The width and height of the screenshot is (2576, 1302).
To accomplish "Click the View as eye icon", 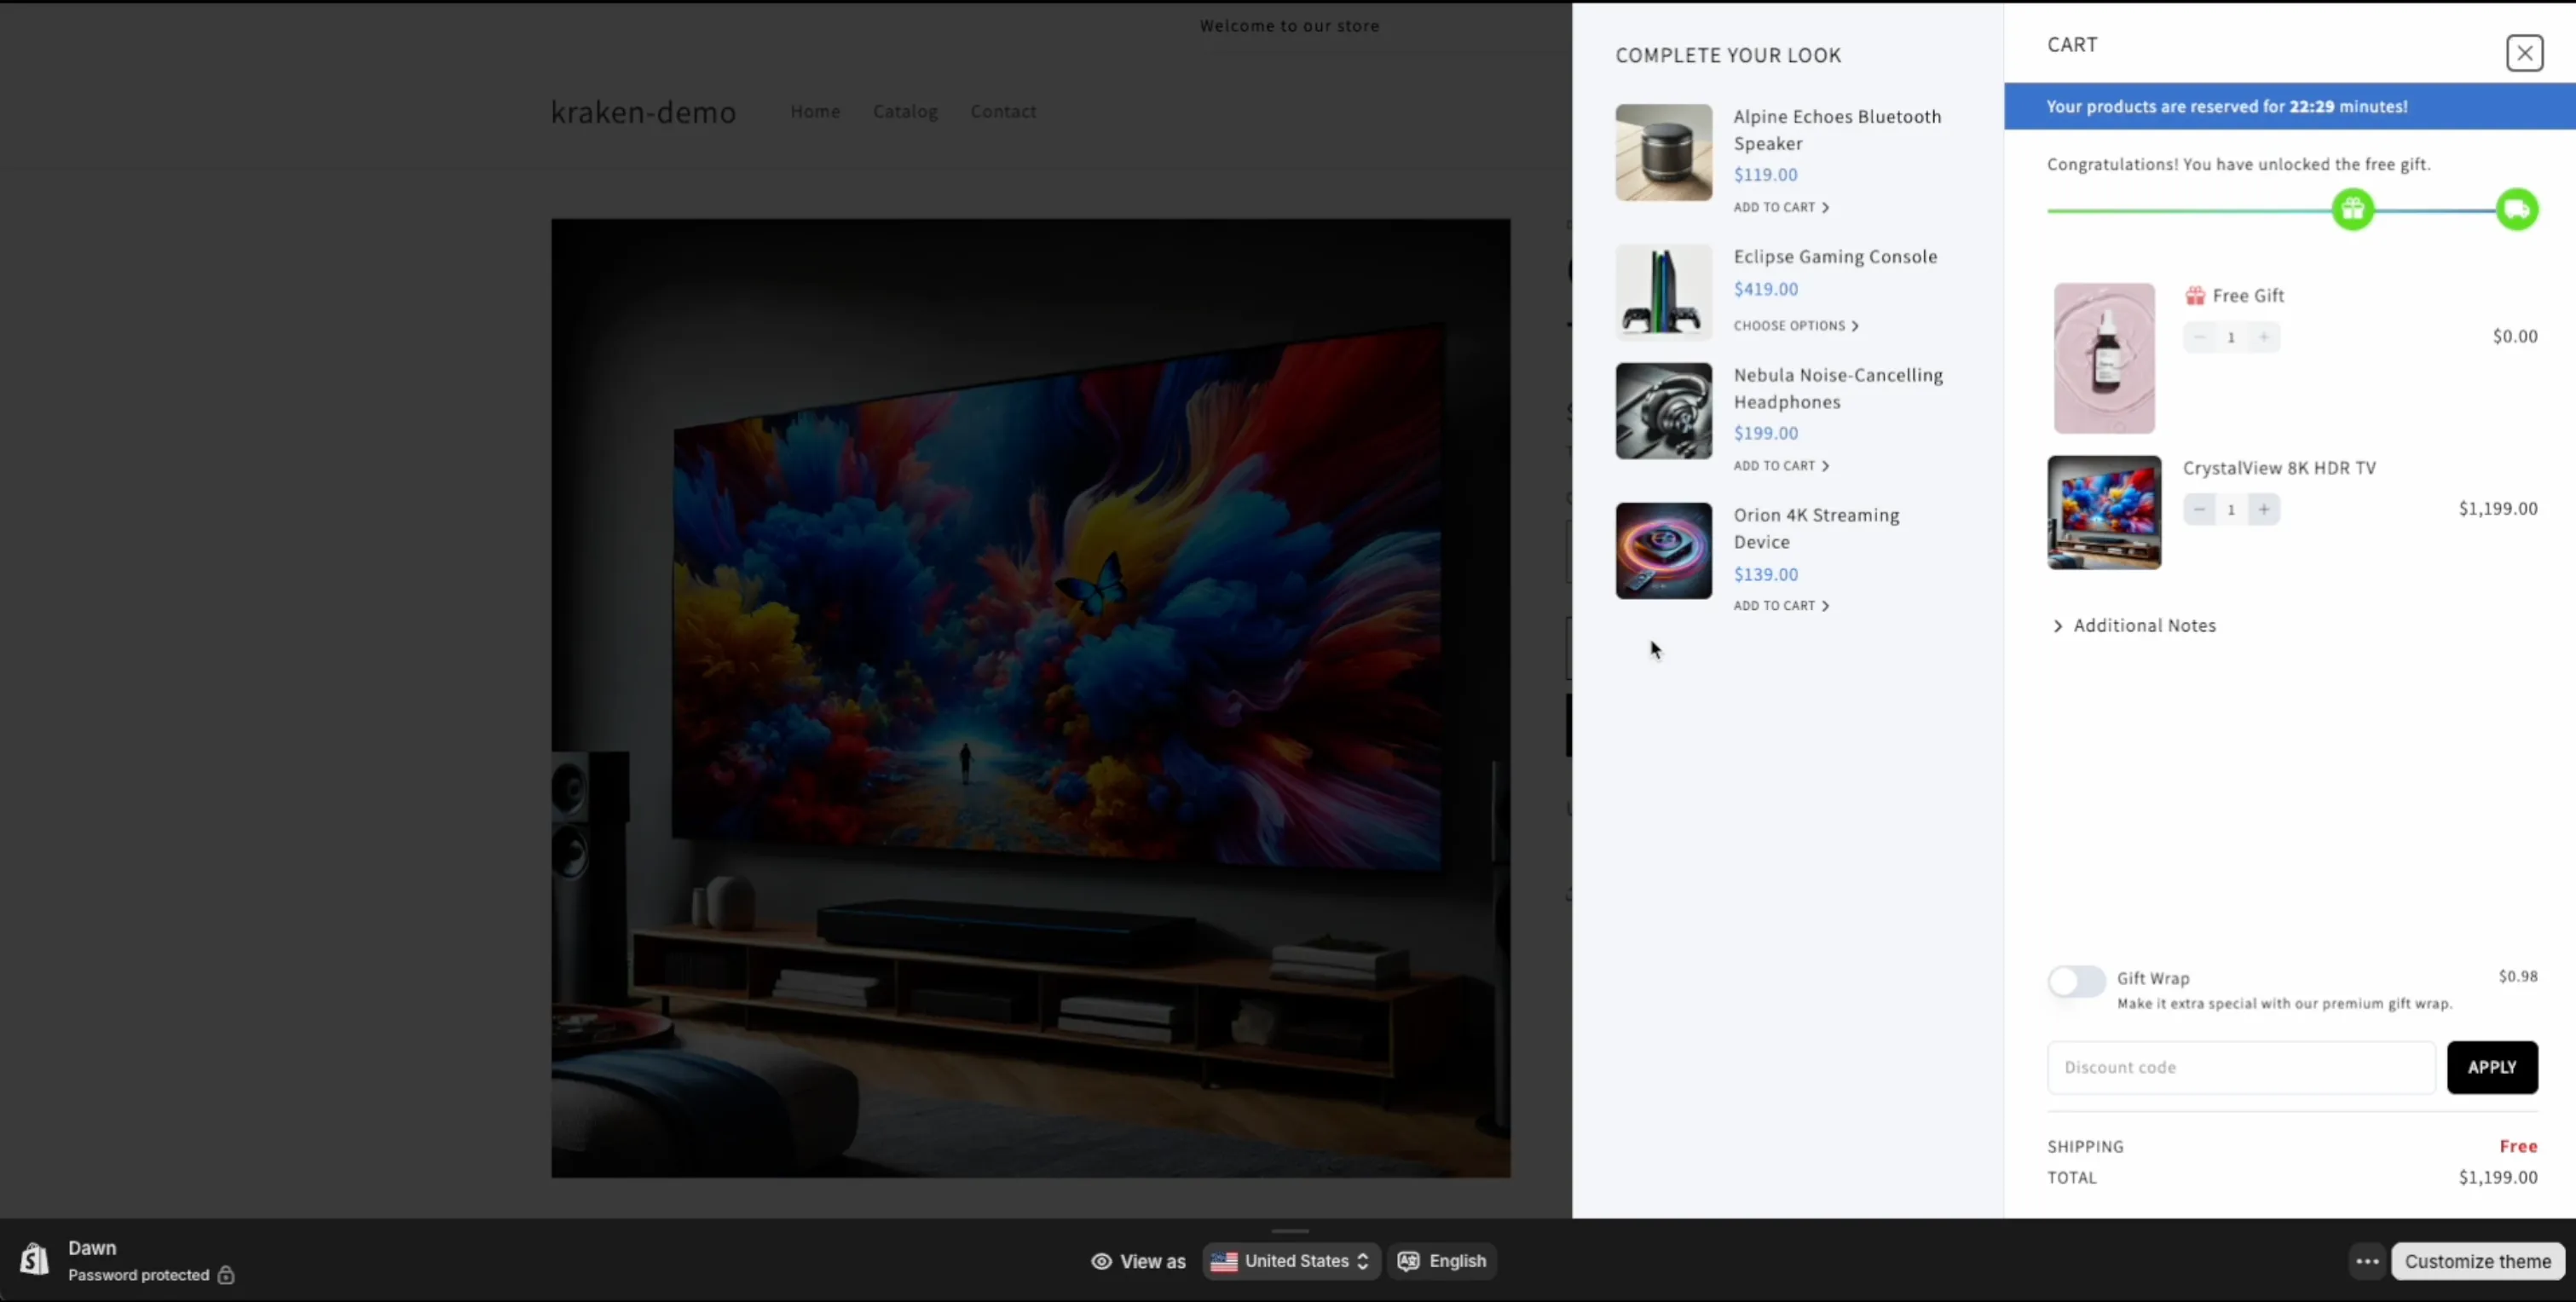I will tap(1101, 1261).
